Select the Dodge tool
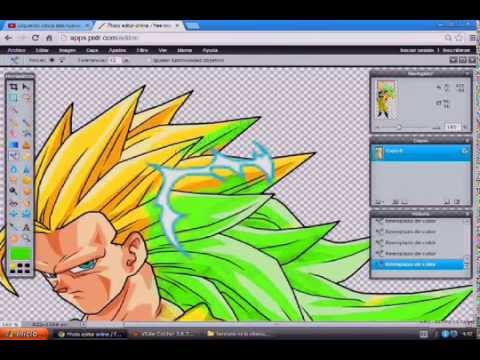 point(13,191)
